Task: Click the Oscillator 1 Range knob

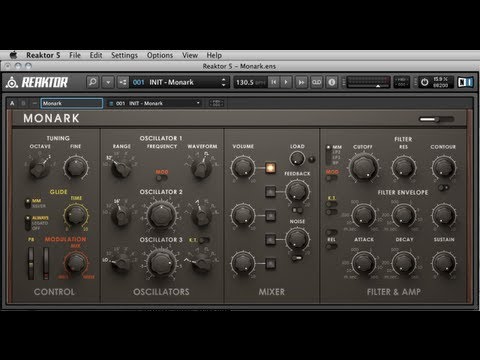Action: tap(121, 168)
